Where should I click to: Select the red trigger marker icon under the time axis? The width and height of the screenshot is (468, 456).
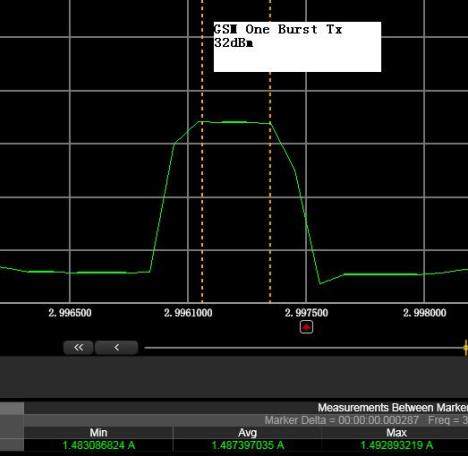306,327
